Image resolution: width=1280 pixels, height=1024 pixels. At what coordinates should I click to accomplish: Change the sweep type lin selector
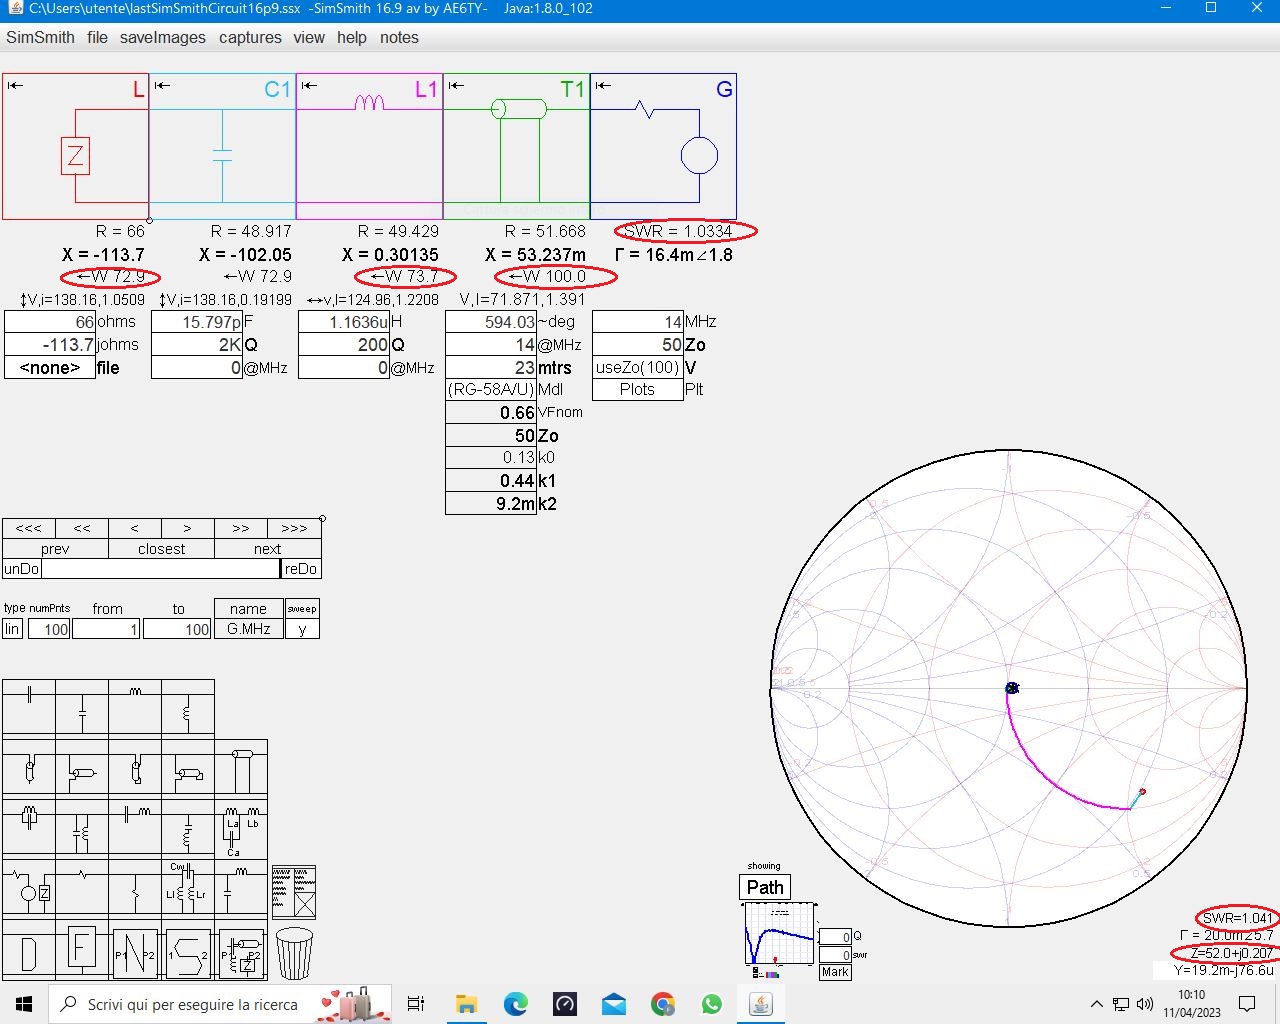(x=12, y=629)
